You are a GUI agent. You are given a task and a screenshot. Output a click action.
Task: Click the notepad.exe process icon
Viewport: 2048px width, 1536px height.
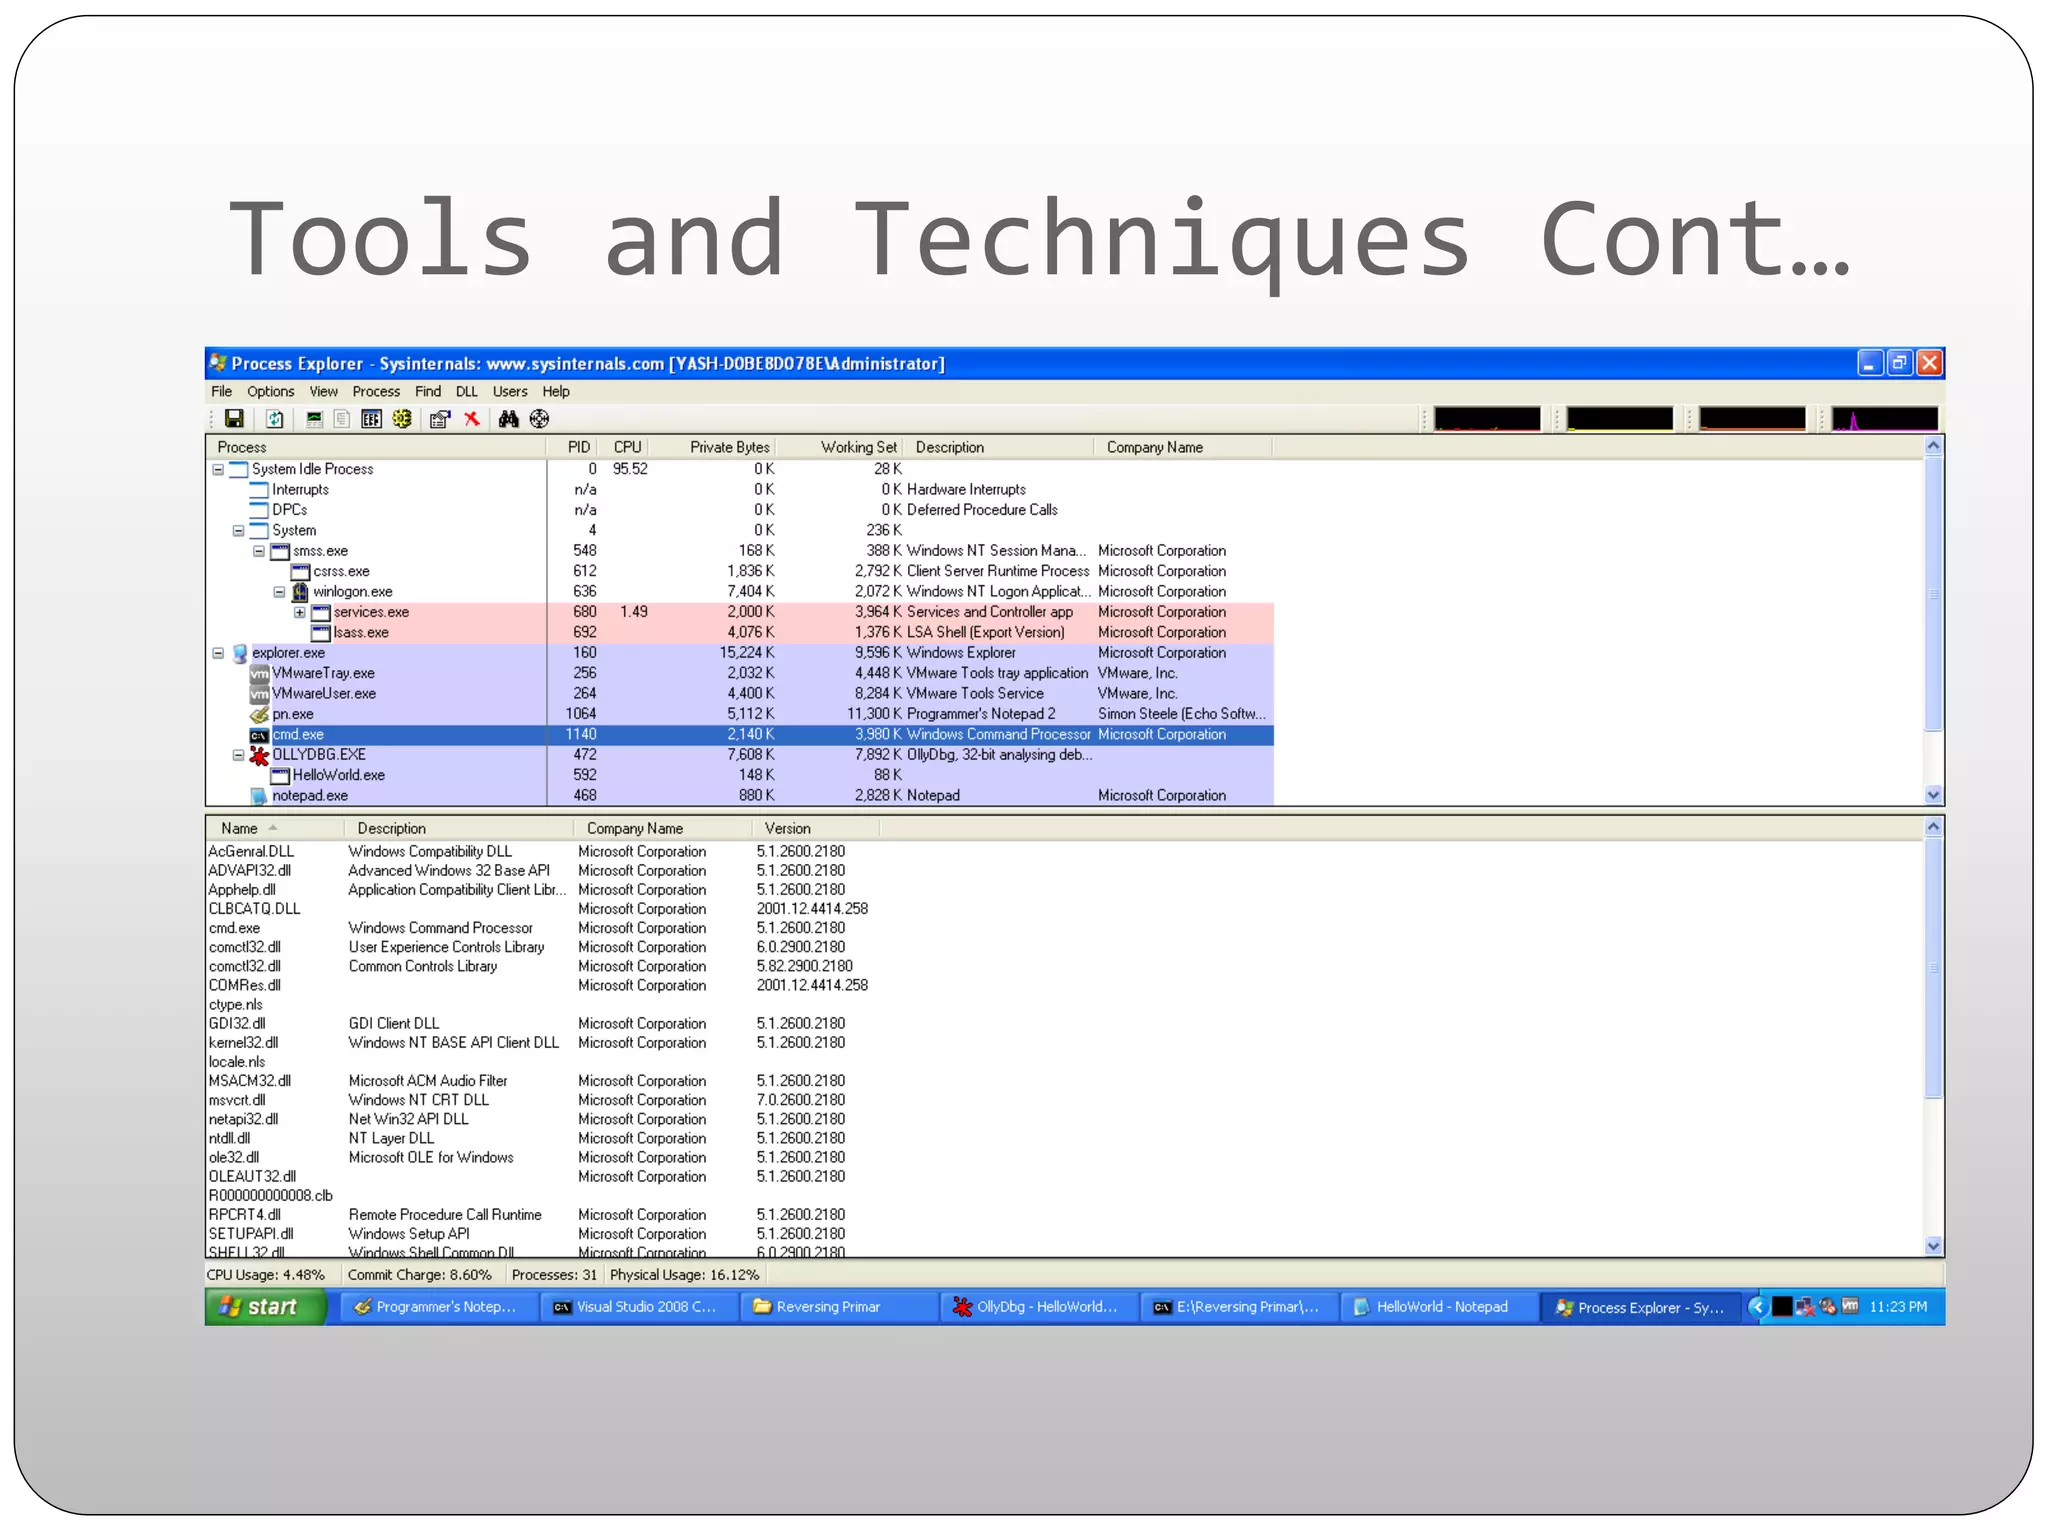coord(260,796)
